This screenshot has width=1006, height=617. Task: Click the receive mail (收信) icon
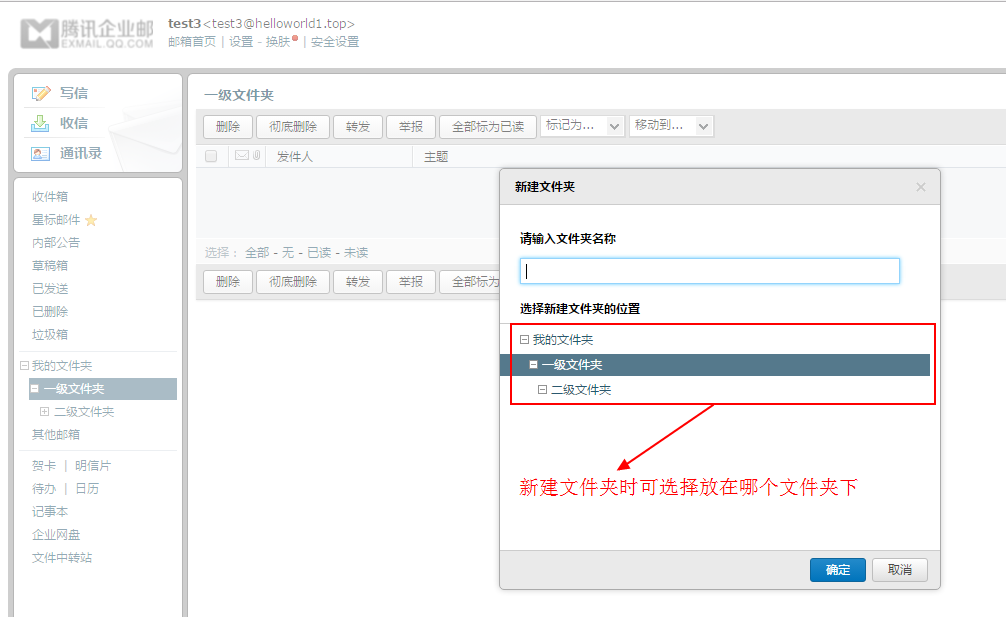[x=41, y=123]
